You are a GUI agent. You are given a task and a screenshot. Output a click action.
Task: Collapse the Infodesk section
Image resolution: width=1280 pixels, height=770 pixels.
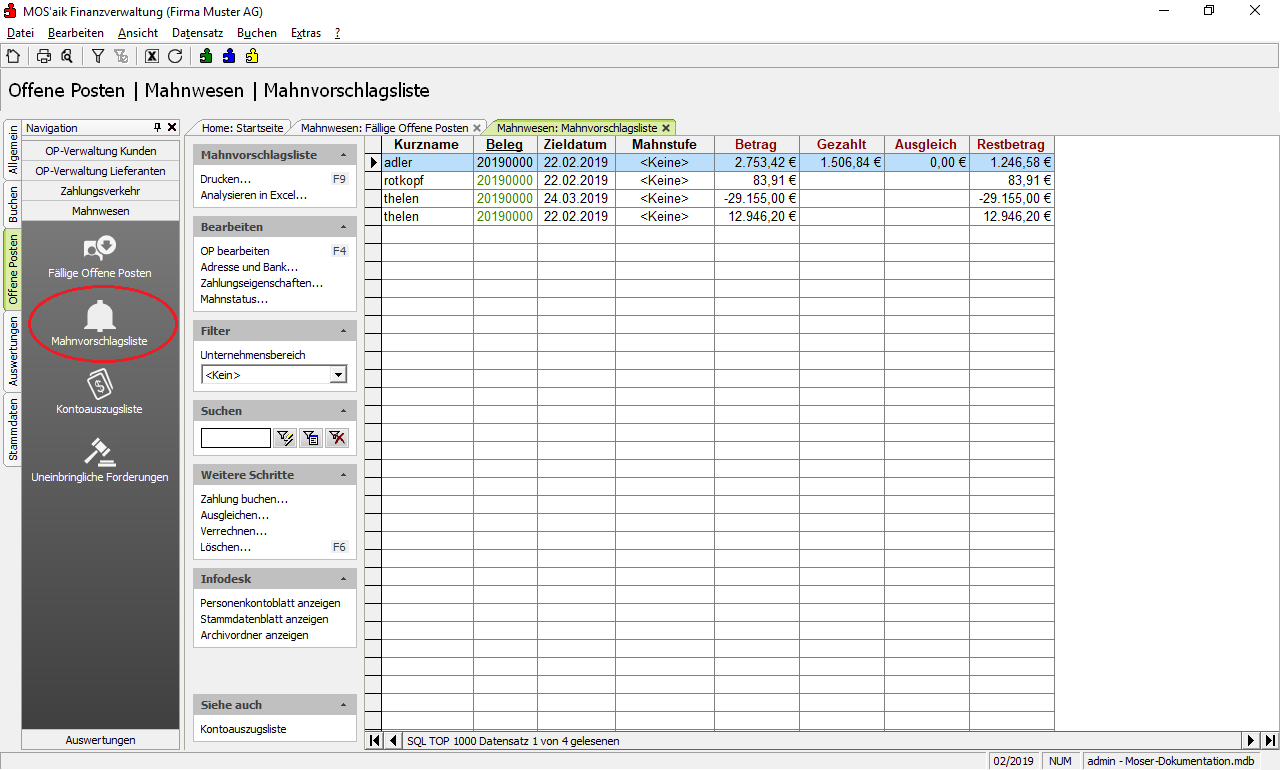(344, 579)
